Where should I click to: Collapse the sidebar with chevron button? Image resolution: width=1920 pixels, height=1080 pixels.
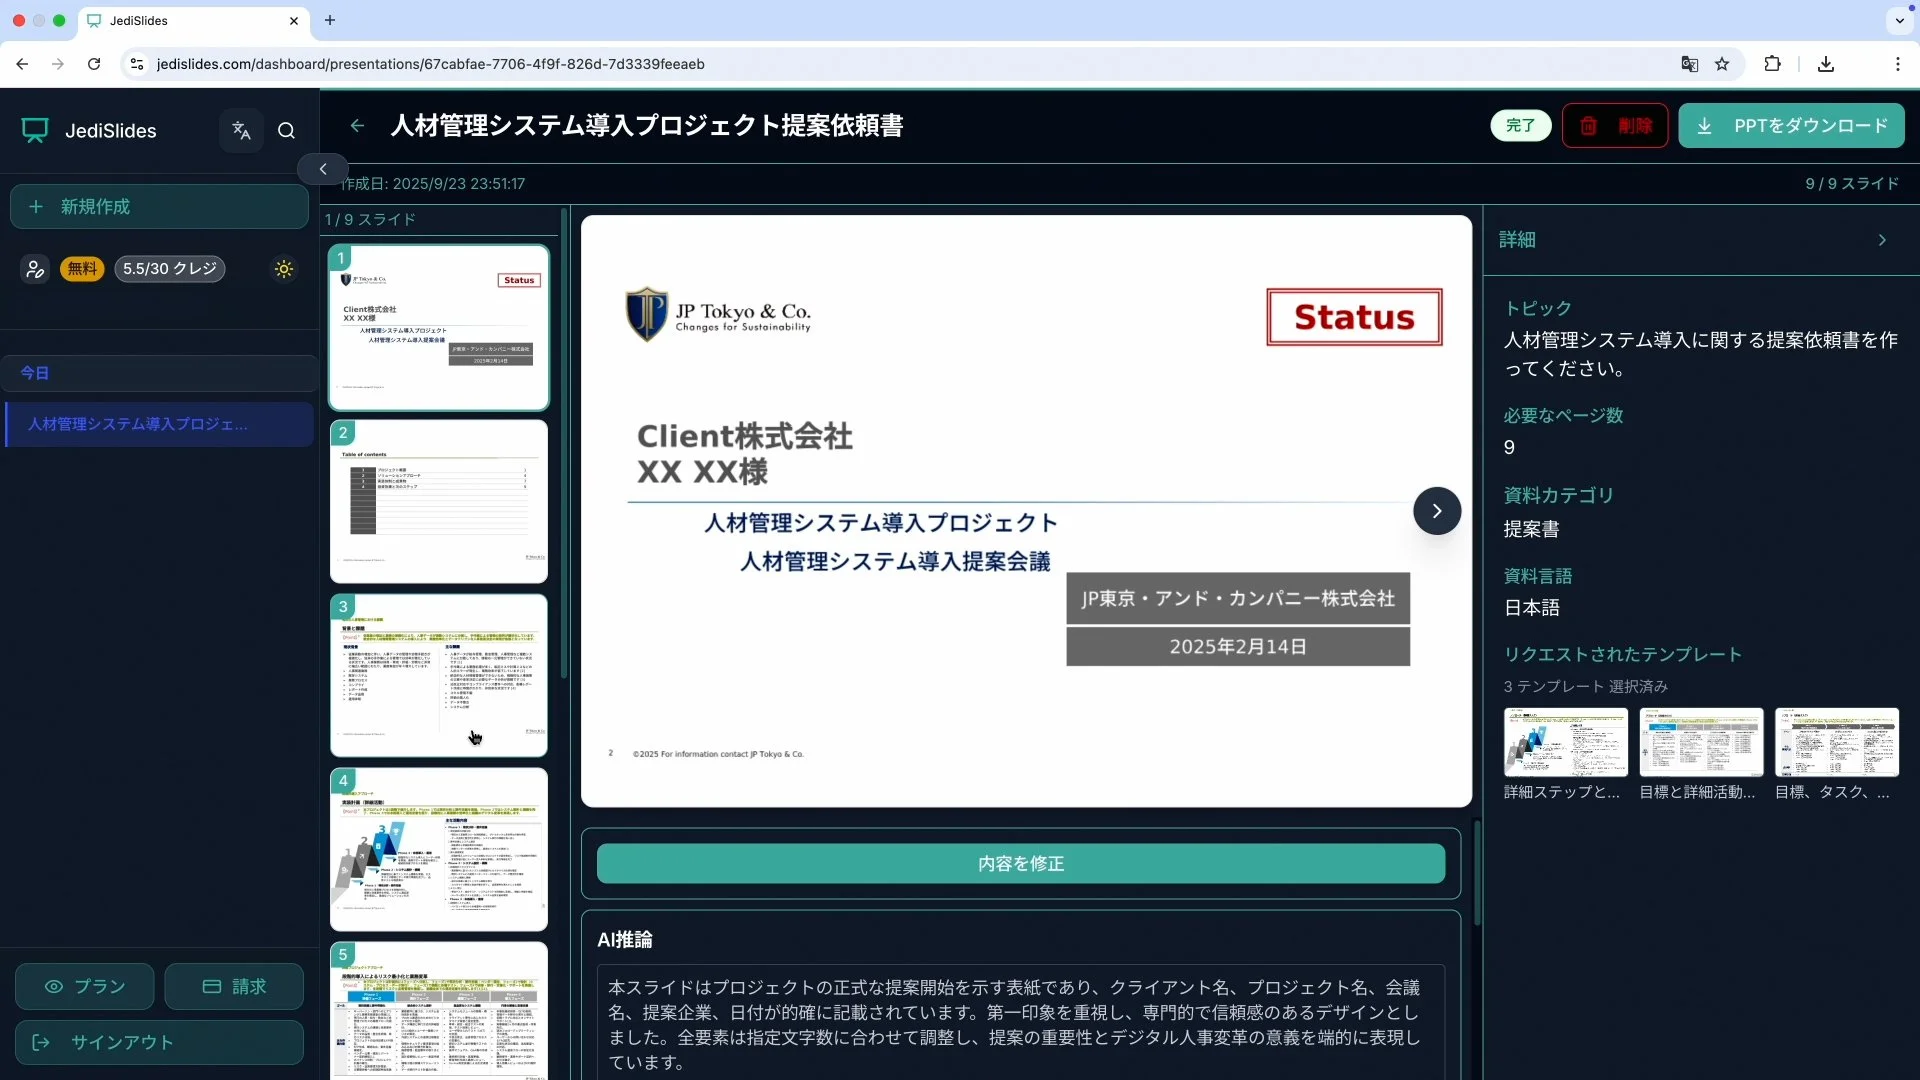(x=323, y=169)
